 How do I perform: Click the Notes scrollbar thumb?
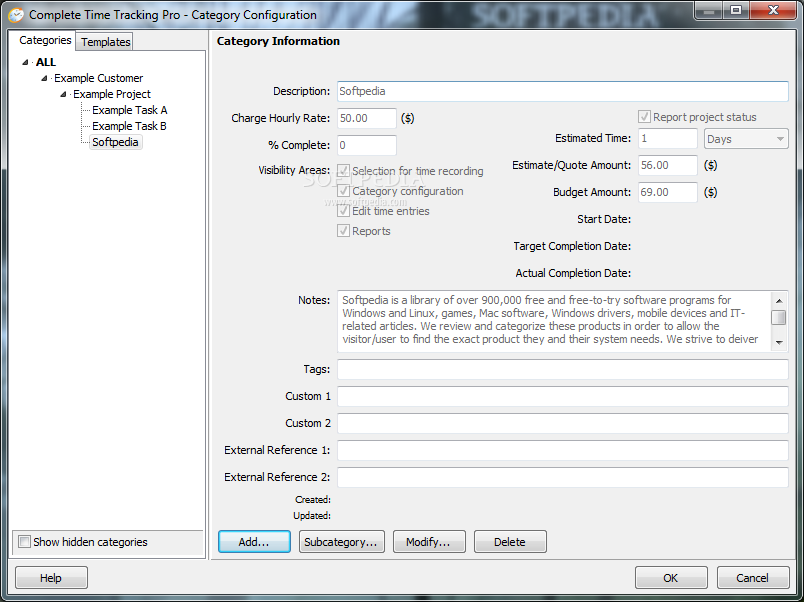pos(779,317)
